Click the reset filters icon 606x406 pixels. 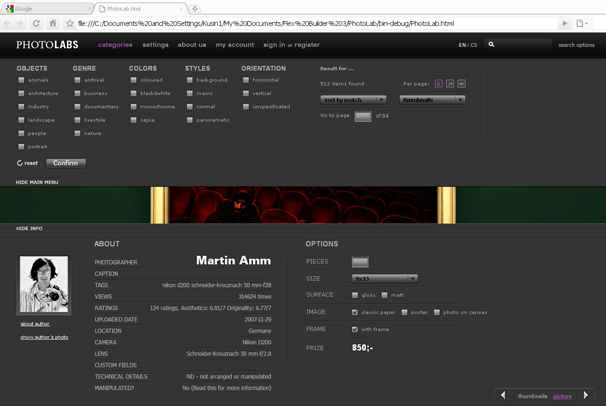pyautogui.click(x=19, y=163)
